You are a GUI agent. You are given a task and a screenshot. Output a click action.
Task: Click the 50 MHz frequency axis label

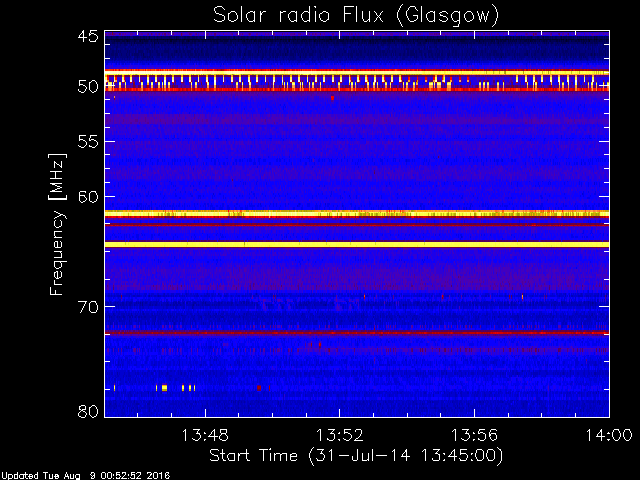88,87
